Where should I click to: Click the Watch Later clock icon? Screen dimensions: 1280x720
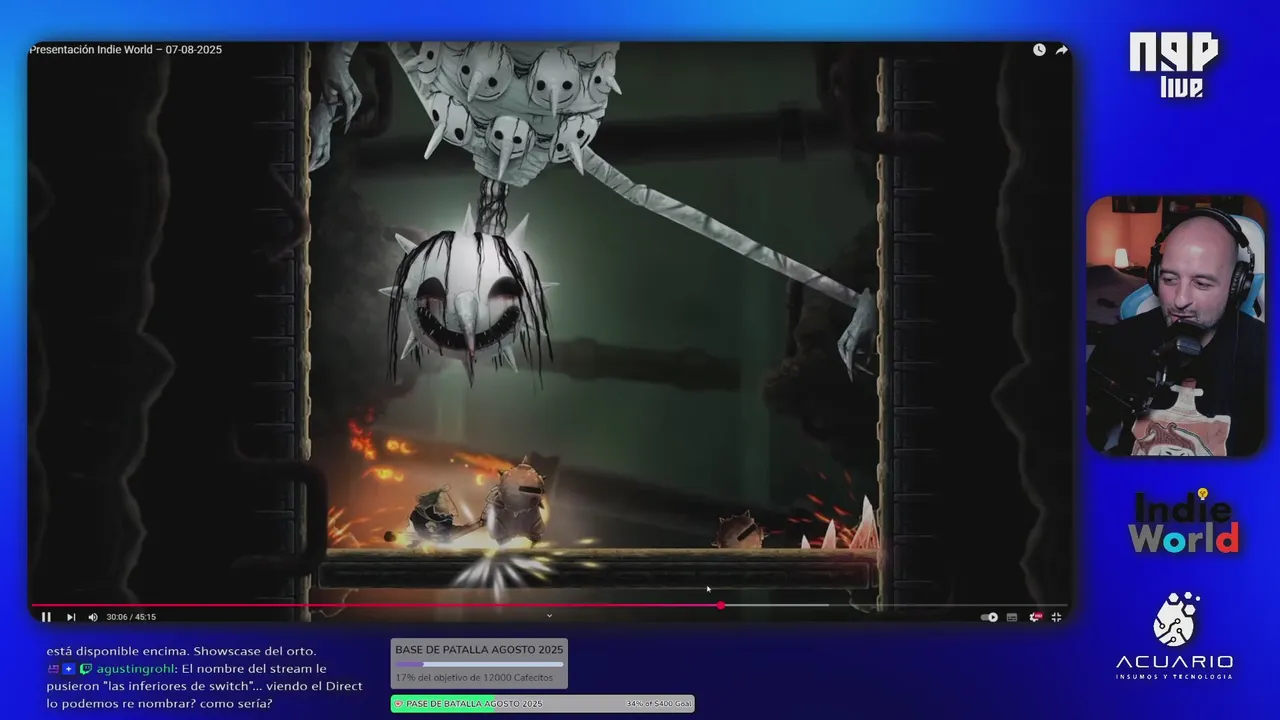[x=1039, y=50]
